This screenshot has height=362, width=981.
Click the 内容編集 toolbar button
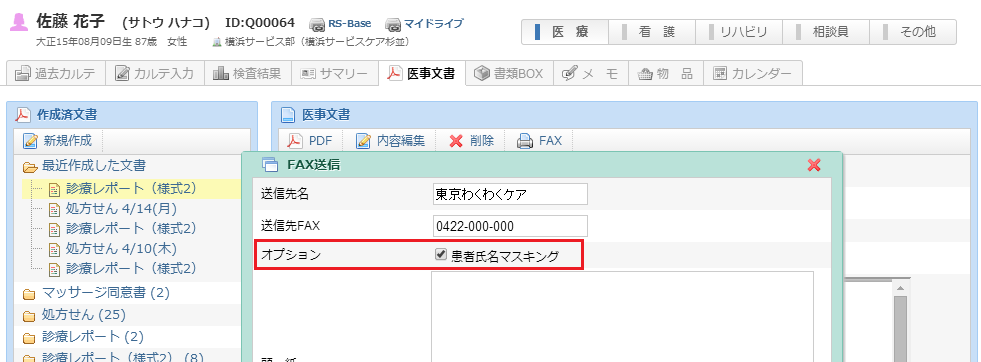pos(390,141)
